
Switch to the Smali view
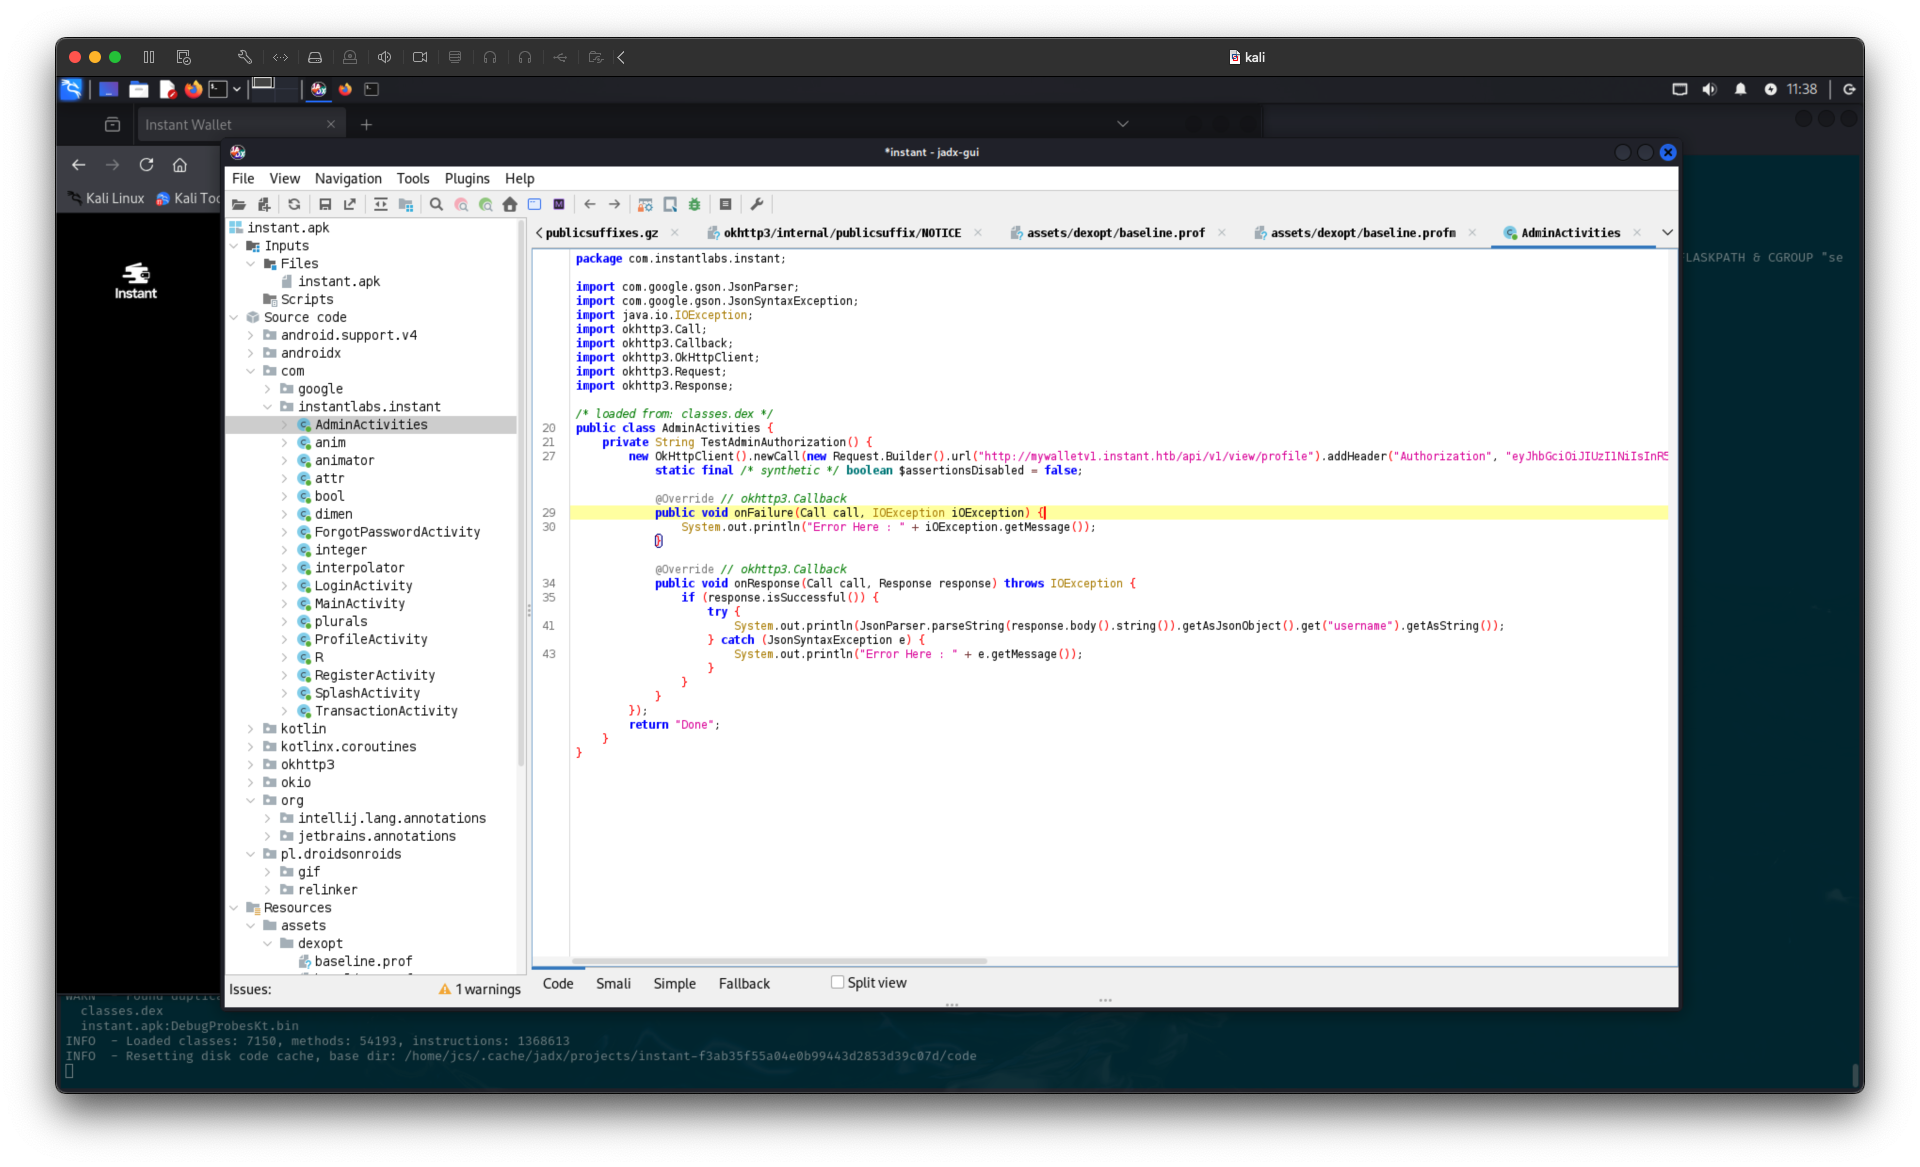click(x=613, y=984)
